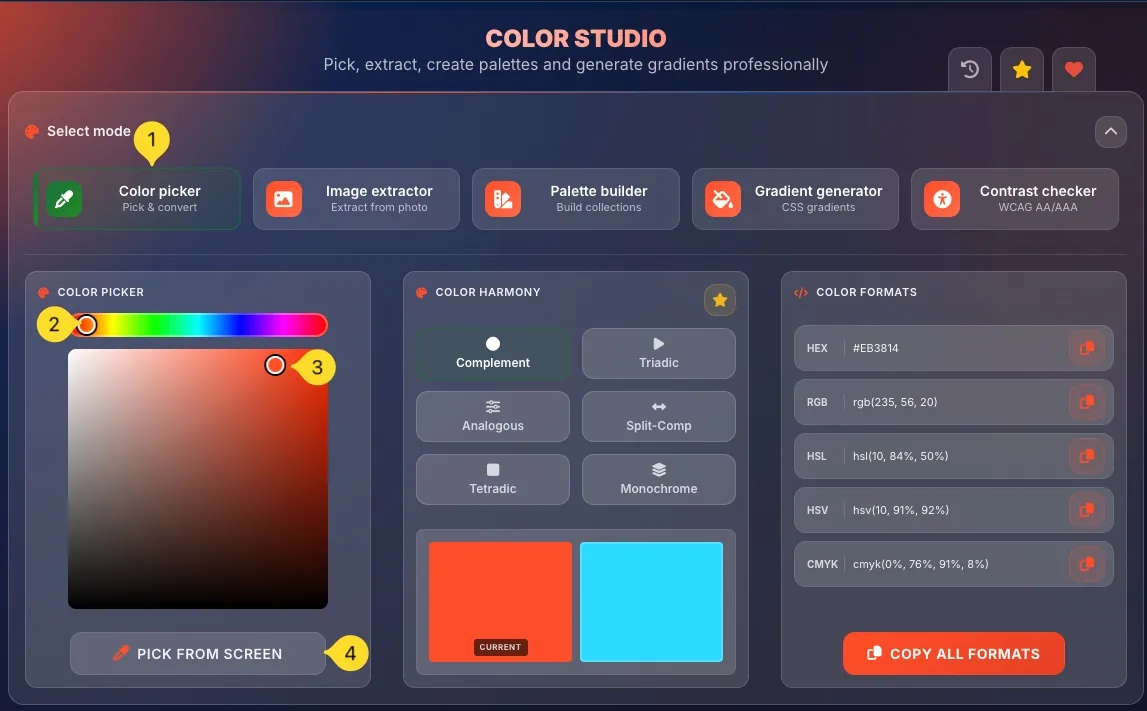
Task: Select the Color picker eyedropper icon
Action: pos(64,199)
